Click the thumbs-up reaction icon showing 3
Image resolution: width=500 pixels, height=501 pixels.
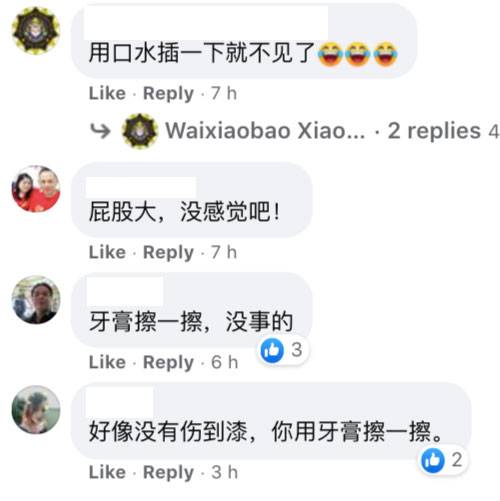pyautogui.click(x=272, y=350)
